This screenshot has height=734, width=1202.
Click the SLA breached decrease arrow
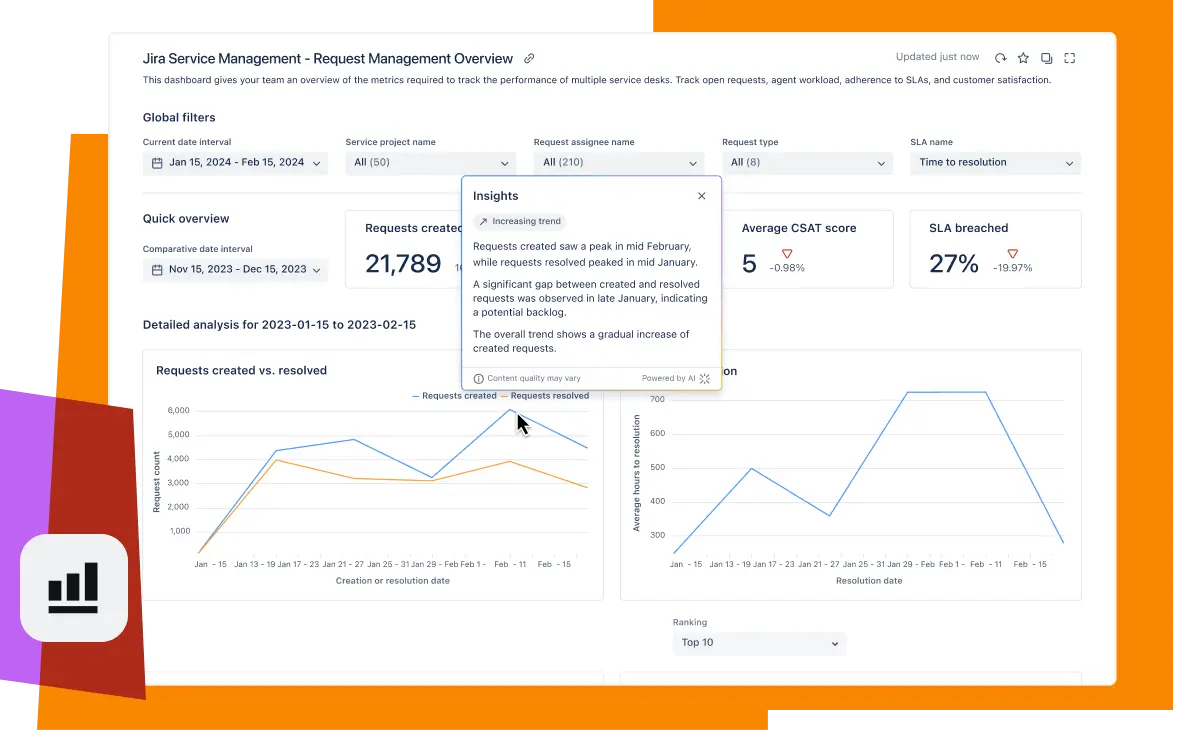coord(1013,254)
